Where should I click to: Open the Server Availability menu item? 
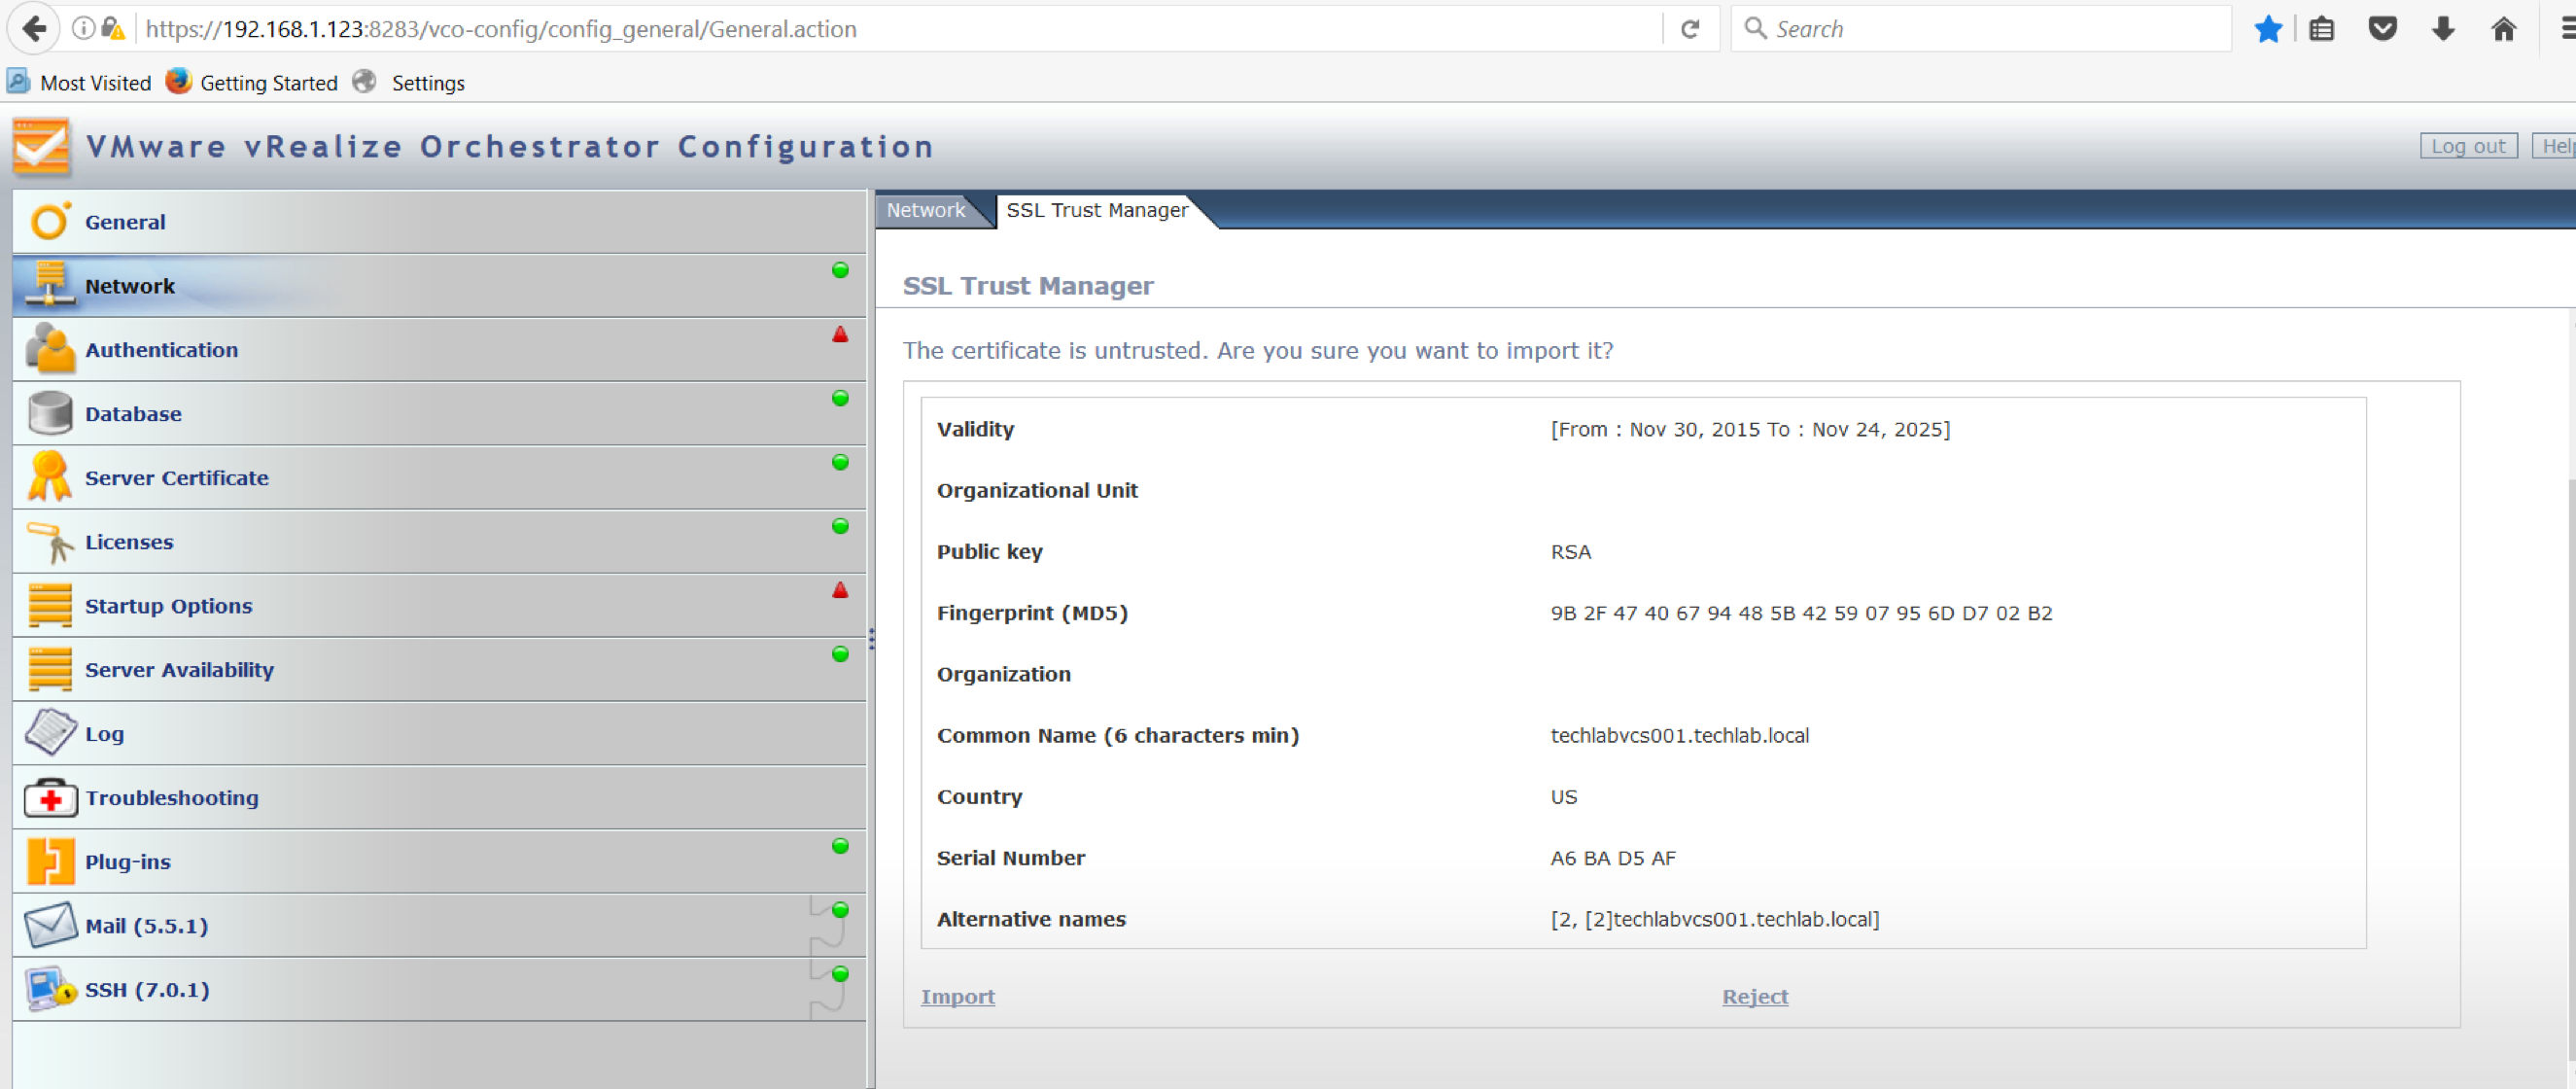point(439,669)
